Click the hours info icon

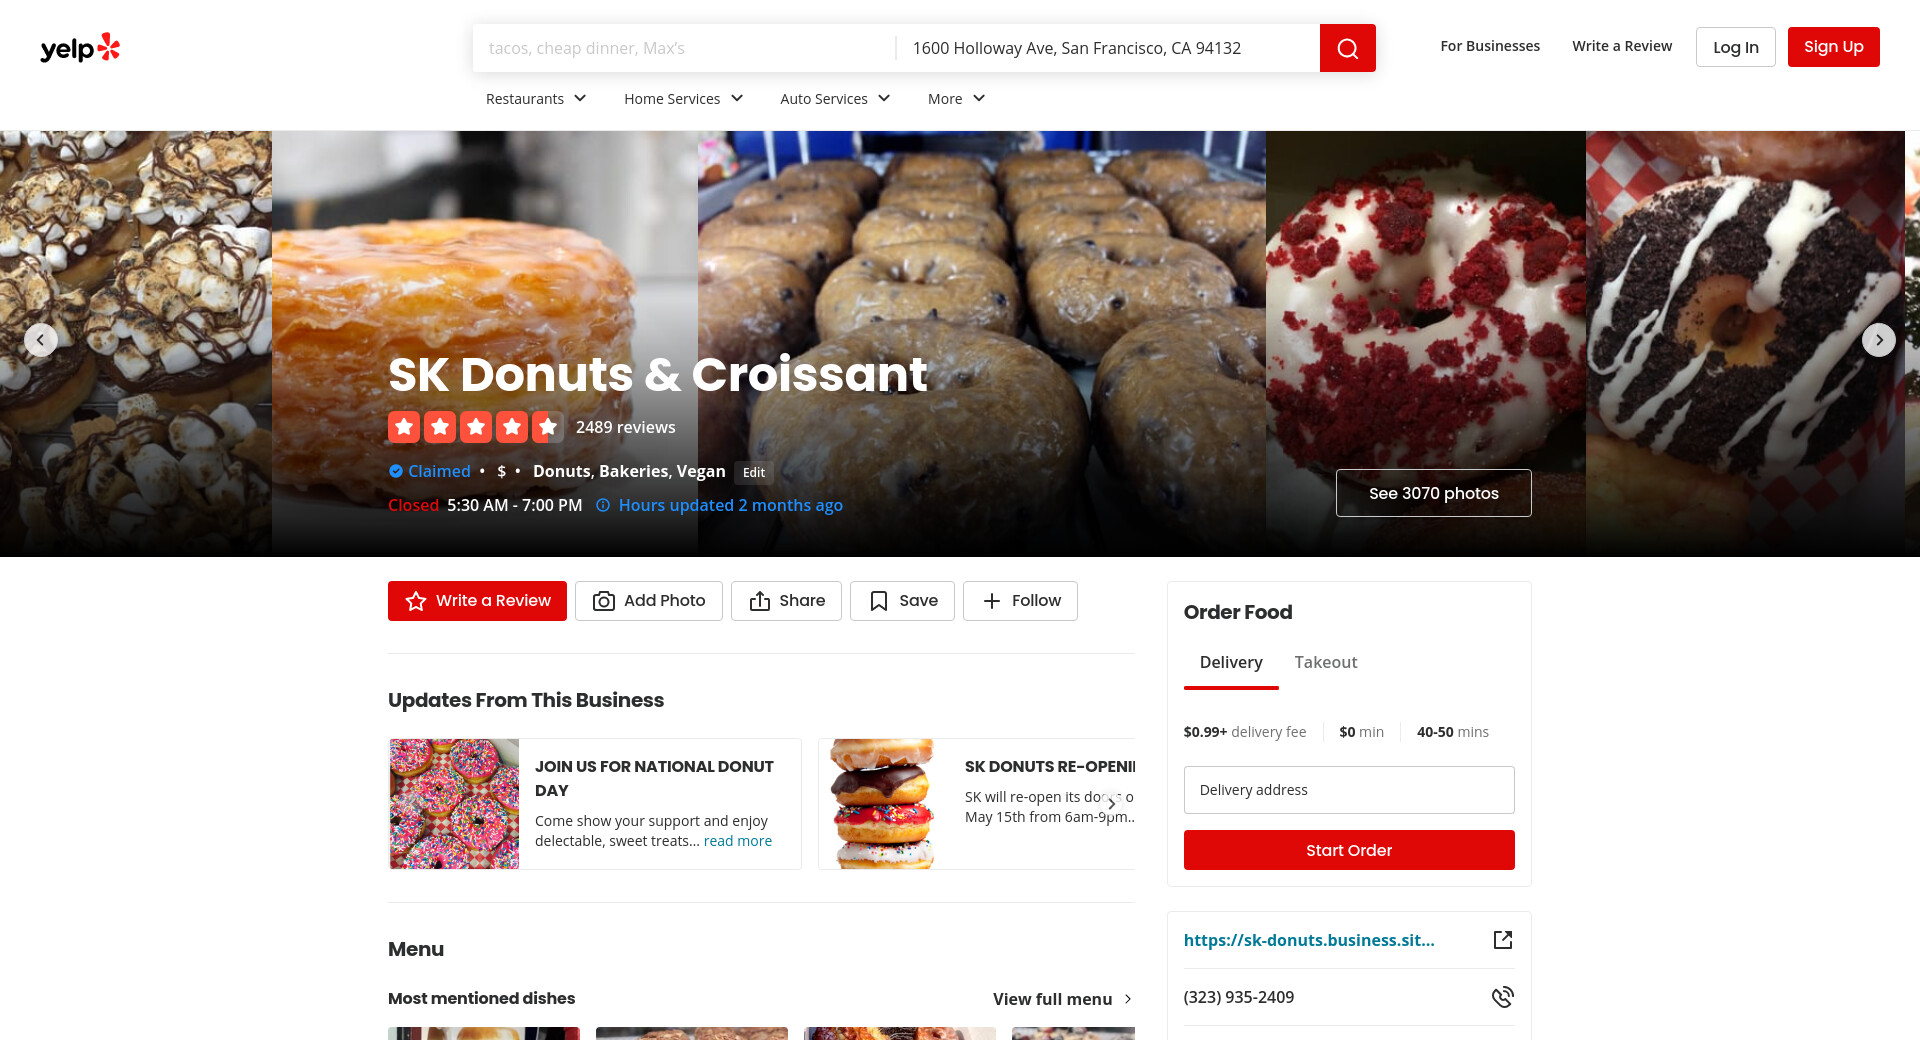[603, 505]
